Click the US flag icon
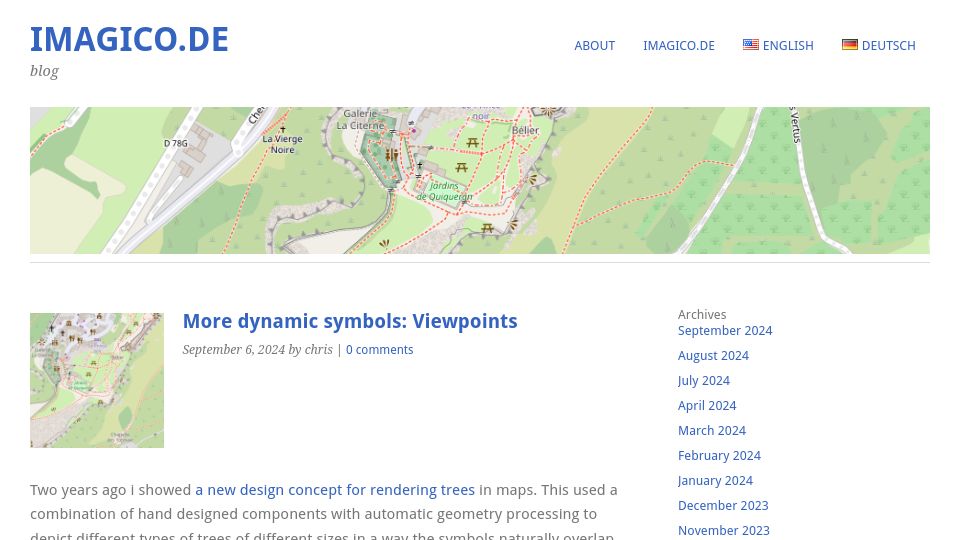960x540 pixels. 751,44
